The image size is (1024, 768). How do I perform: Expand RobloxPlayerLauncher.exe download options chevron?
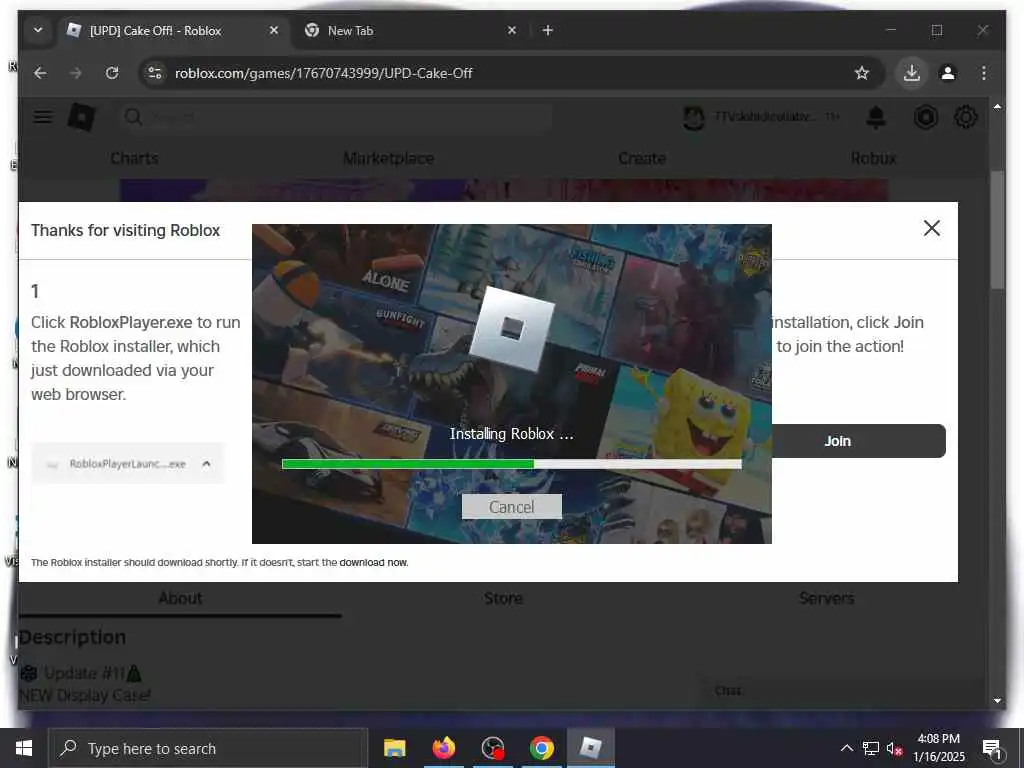tap(206, 464)
